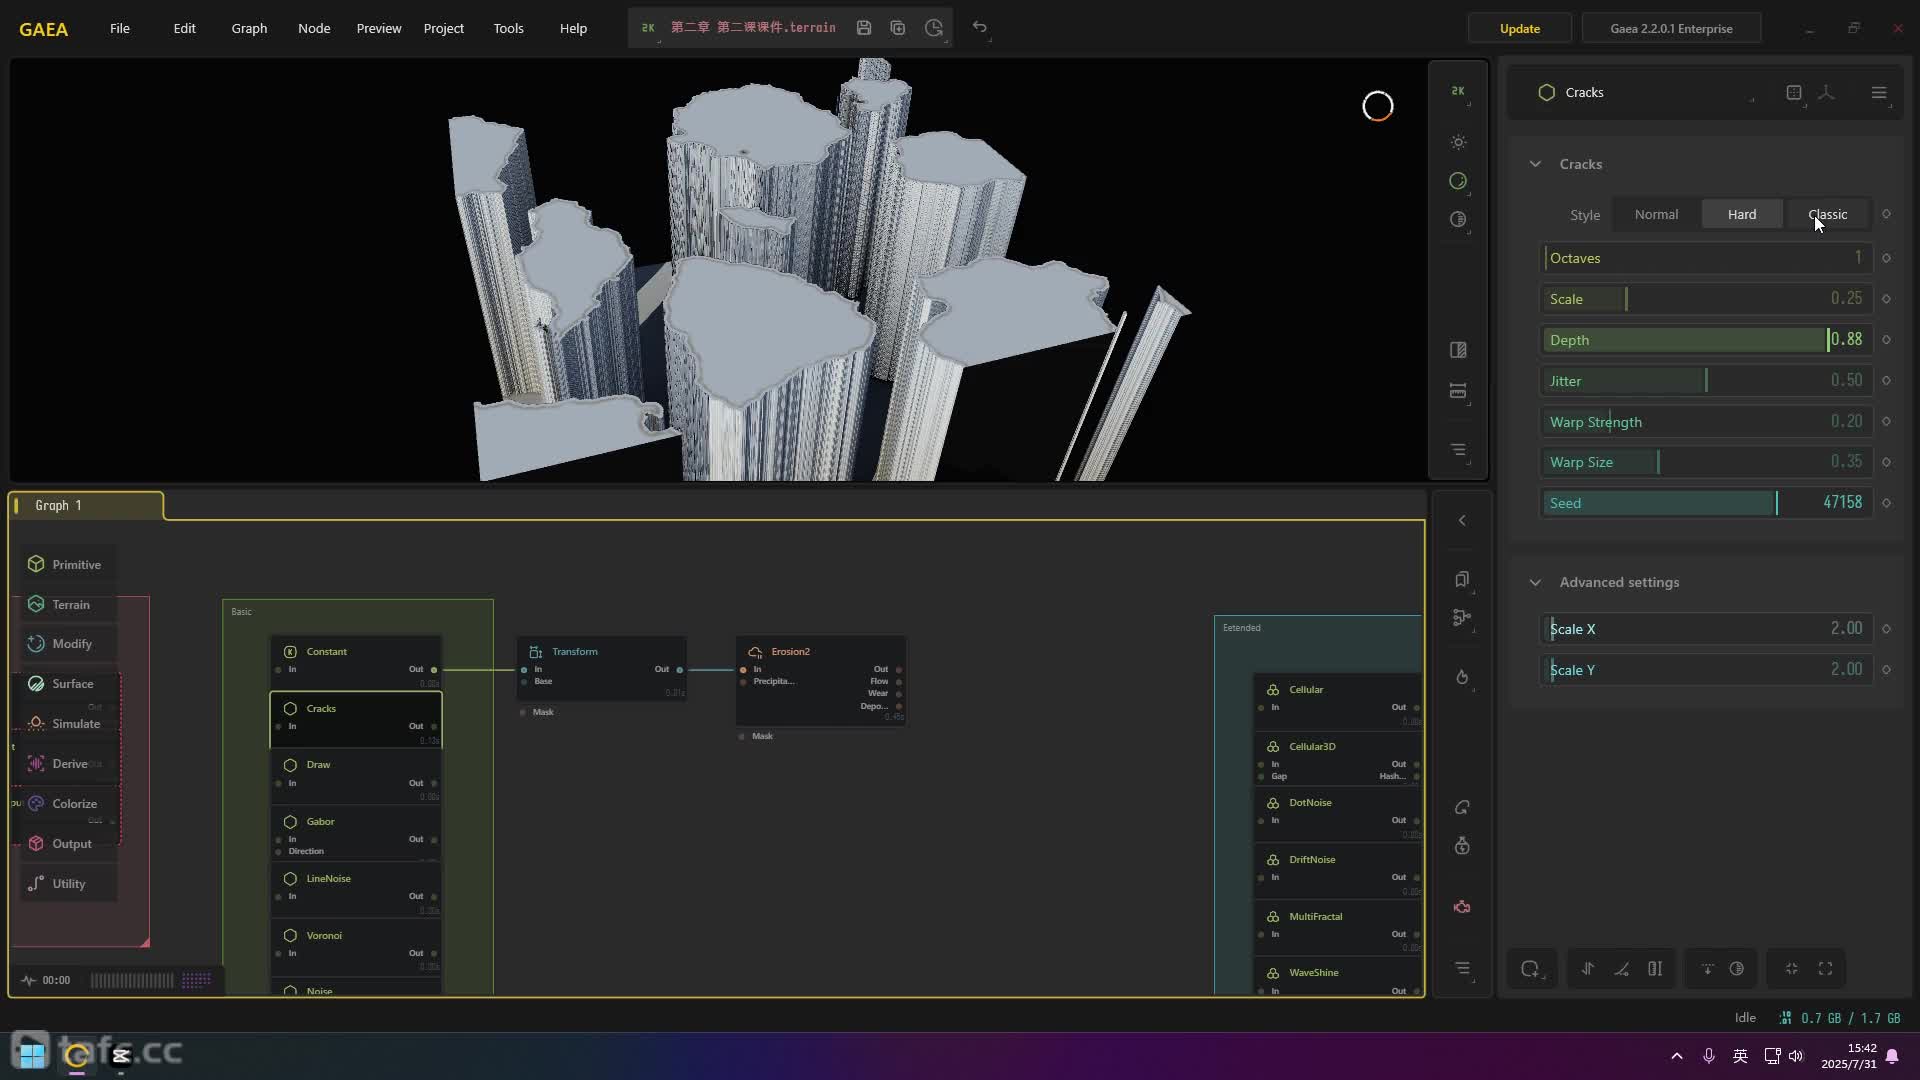Image resolution: width=1920 pixels, height=1080 pixels.
Task: Click the Jitter slider
Action: pyautogui.click(x=1704, y=381)
